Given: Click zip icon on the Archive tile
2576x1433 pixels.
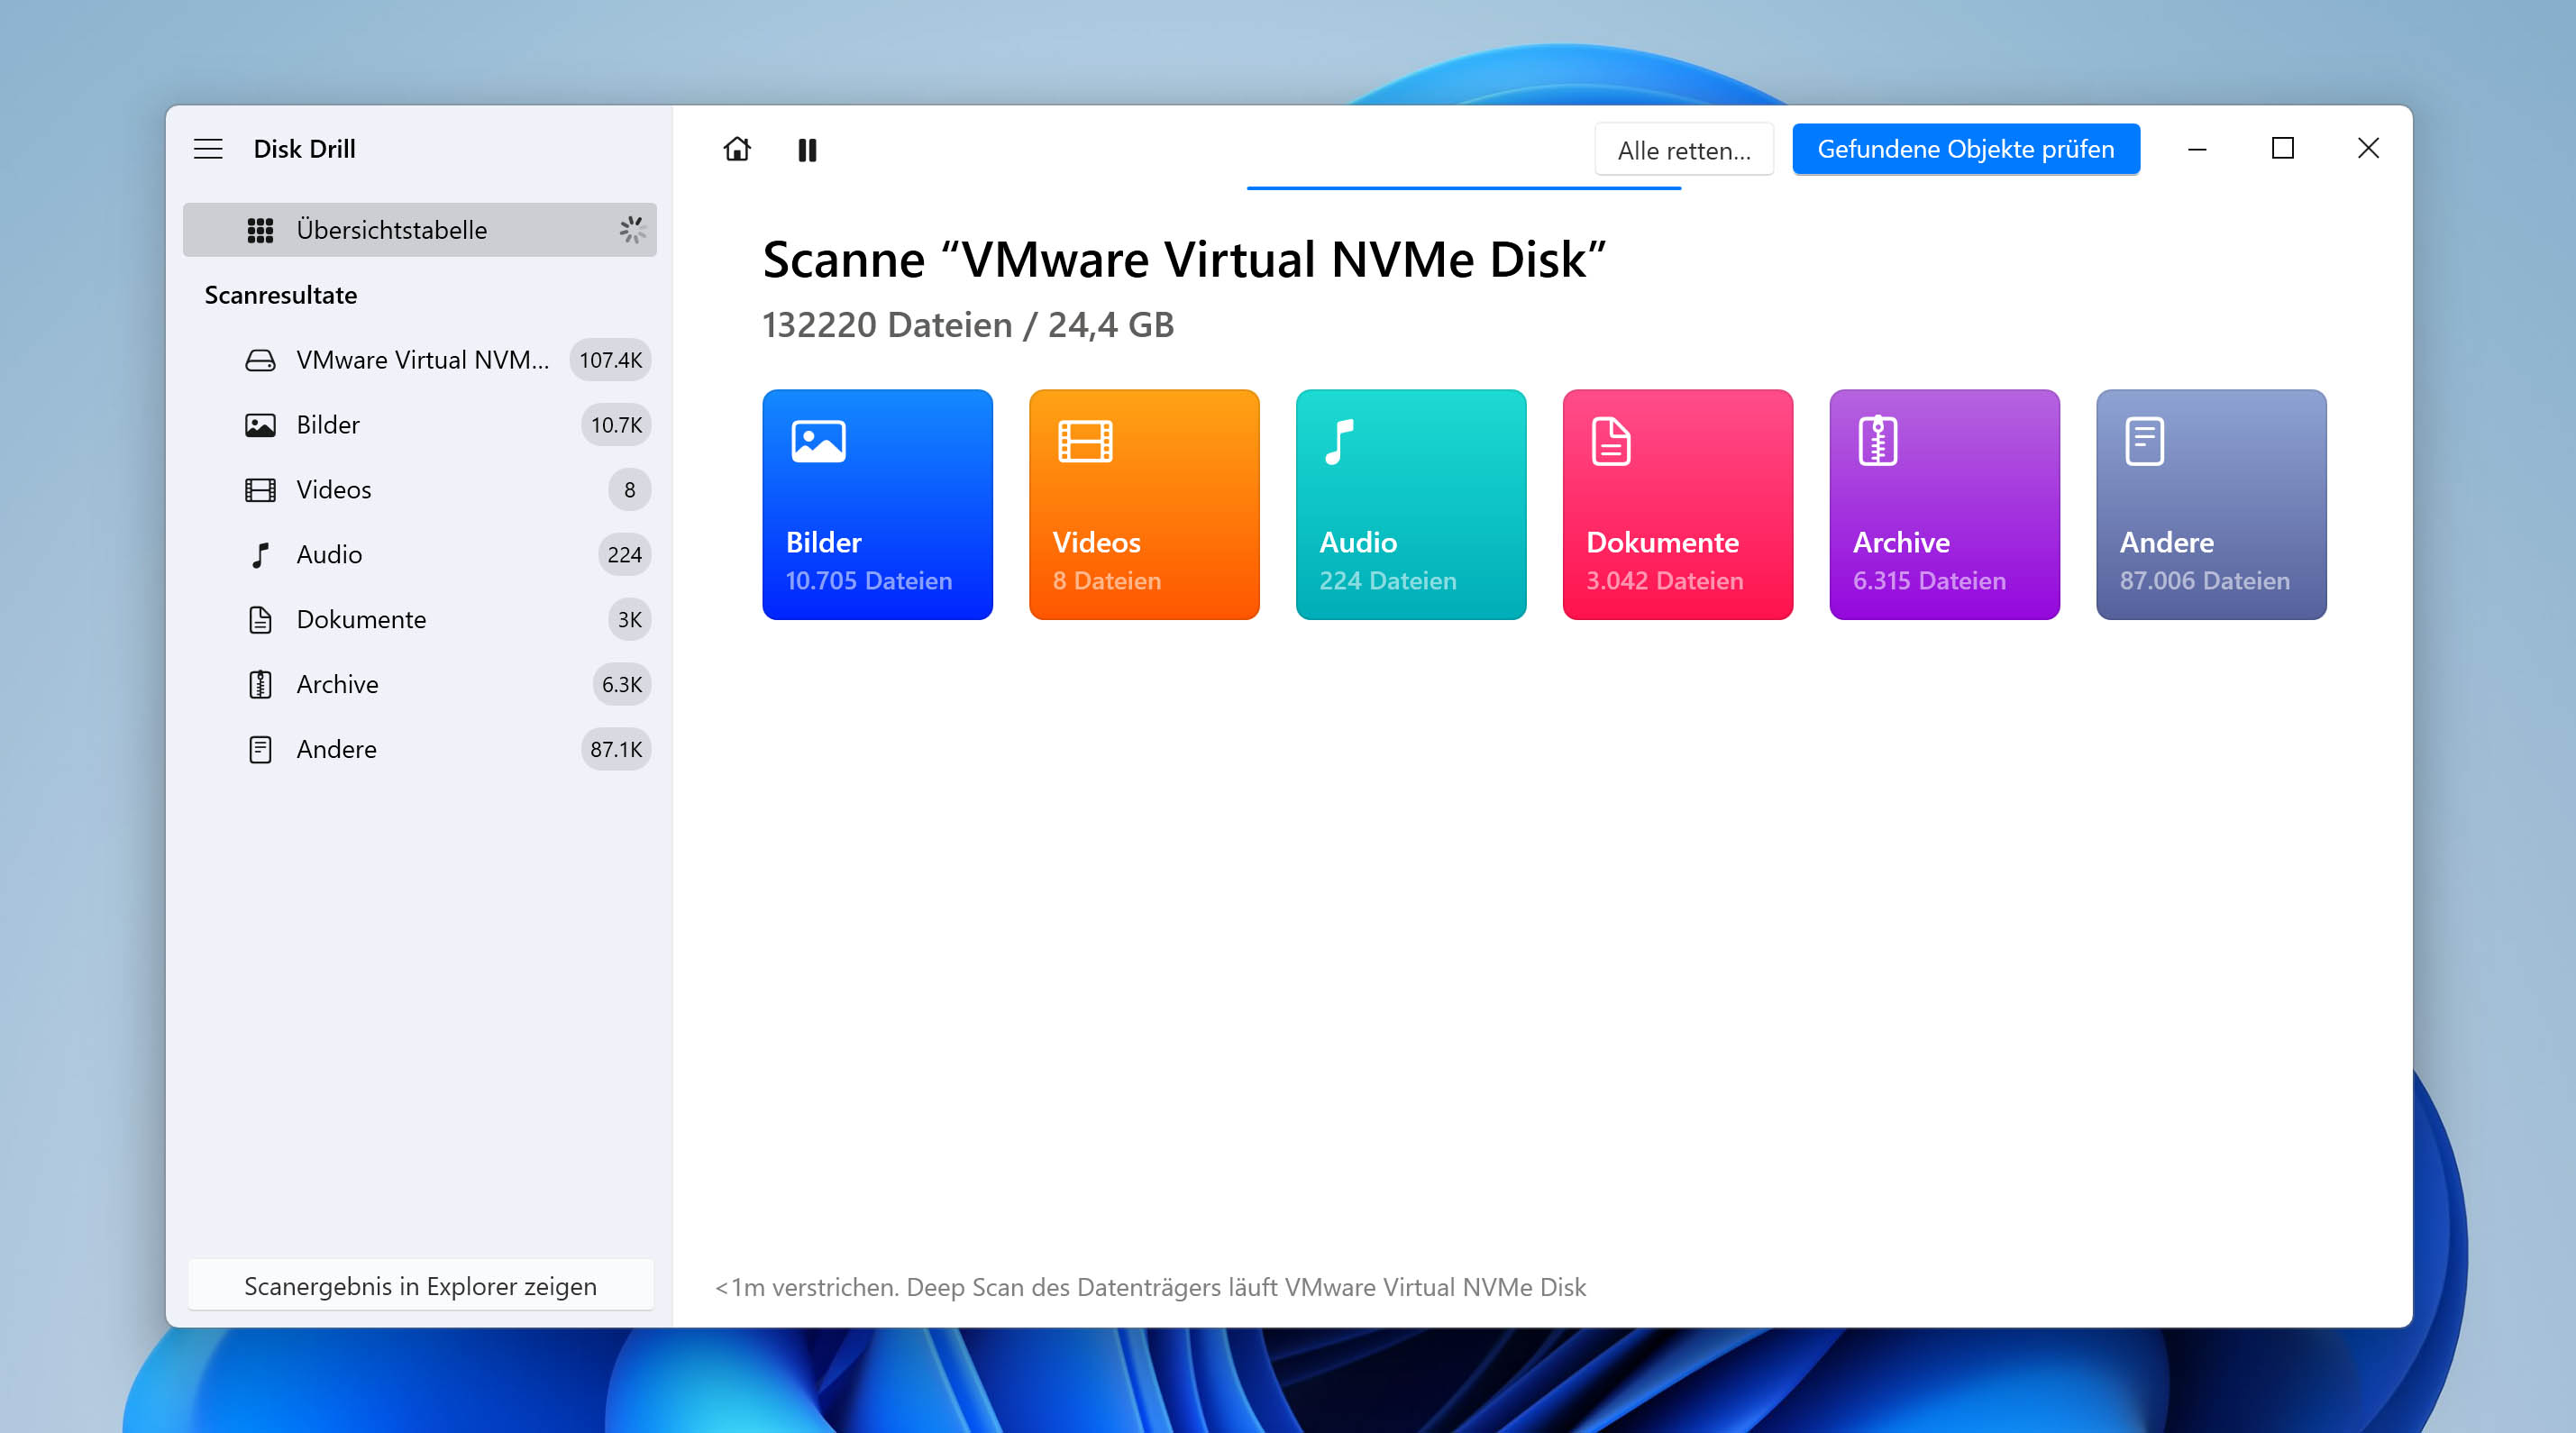Looking at the screenshot, I should click(1878, 441).
